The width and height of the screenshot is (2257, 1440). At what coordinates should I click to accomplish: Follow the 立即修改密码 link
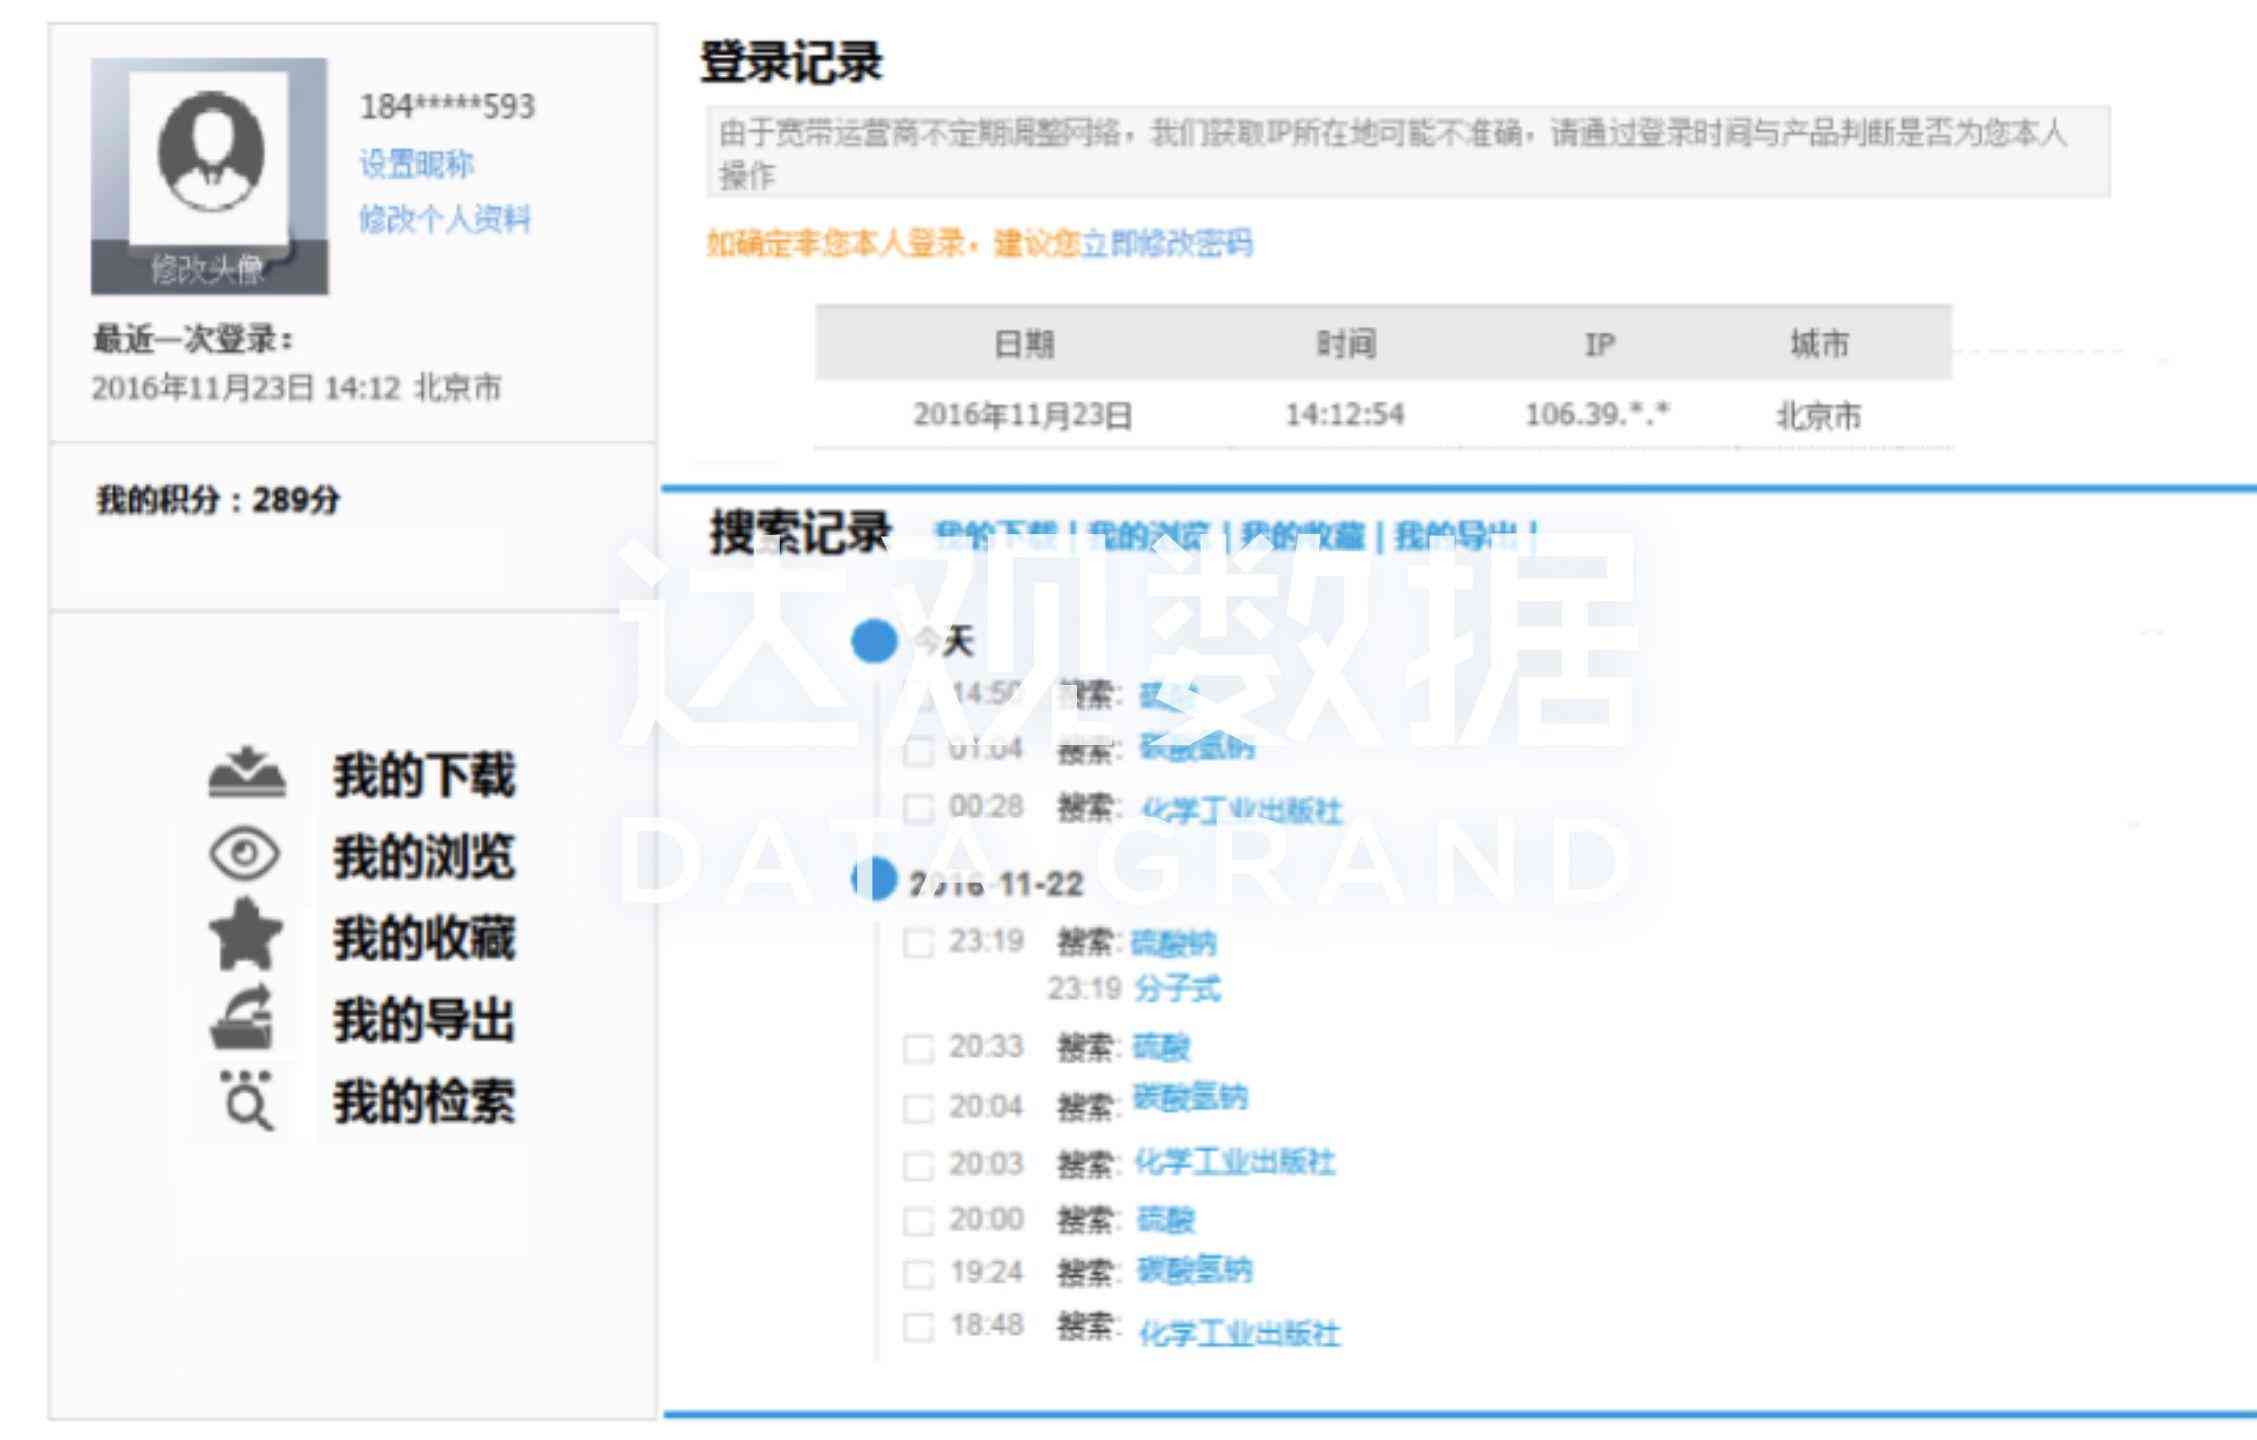1167,243
